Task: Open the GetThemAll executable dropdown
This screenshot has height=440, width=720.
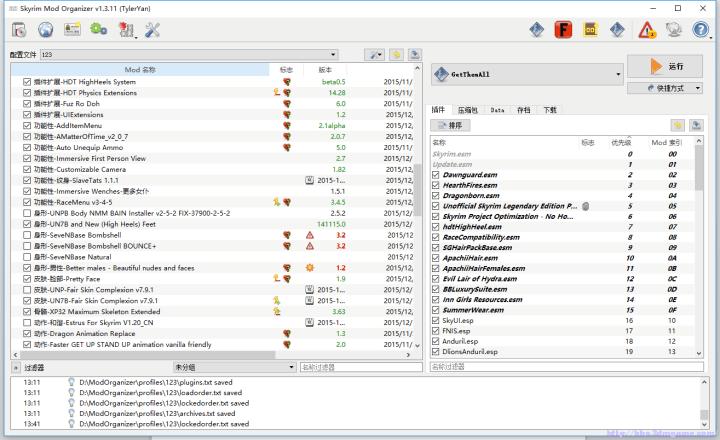Action: point(527,74)
